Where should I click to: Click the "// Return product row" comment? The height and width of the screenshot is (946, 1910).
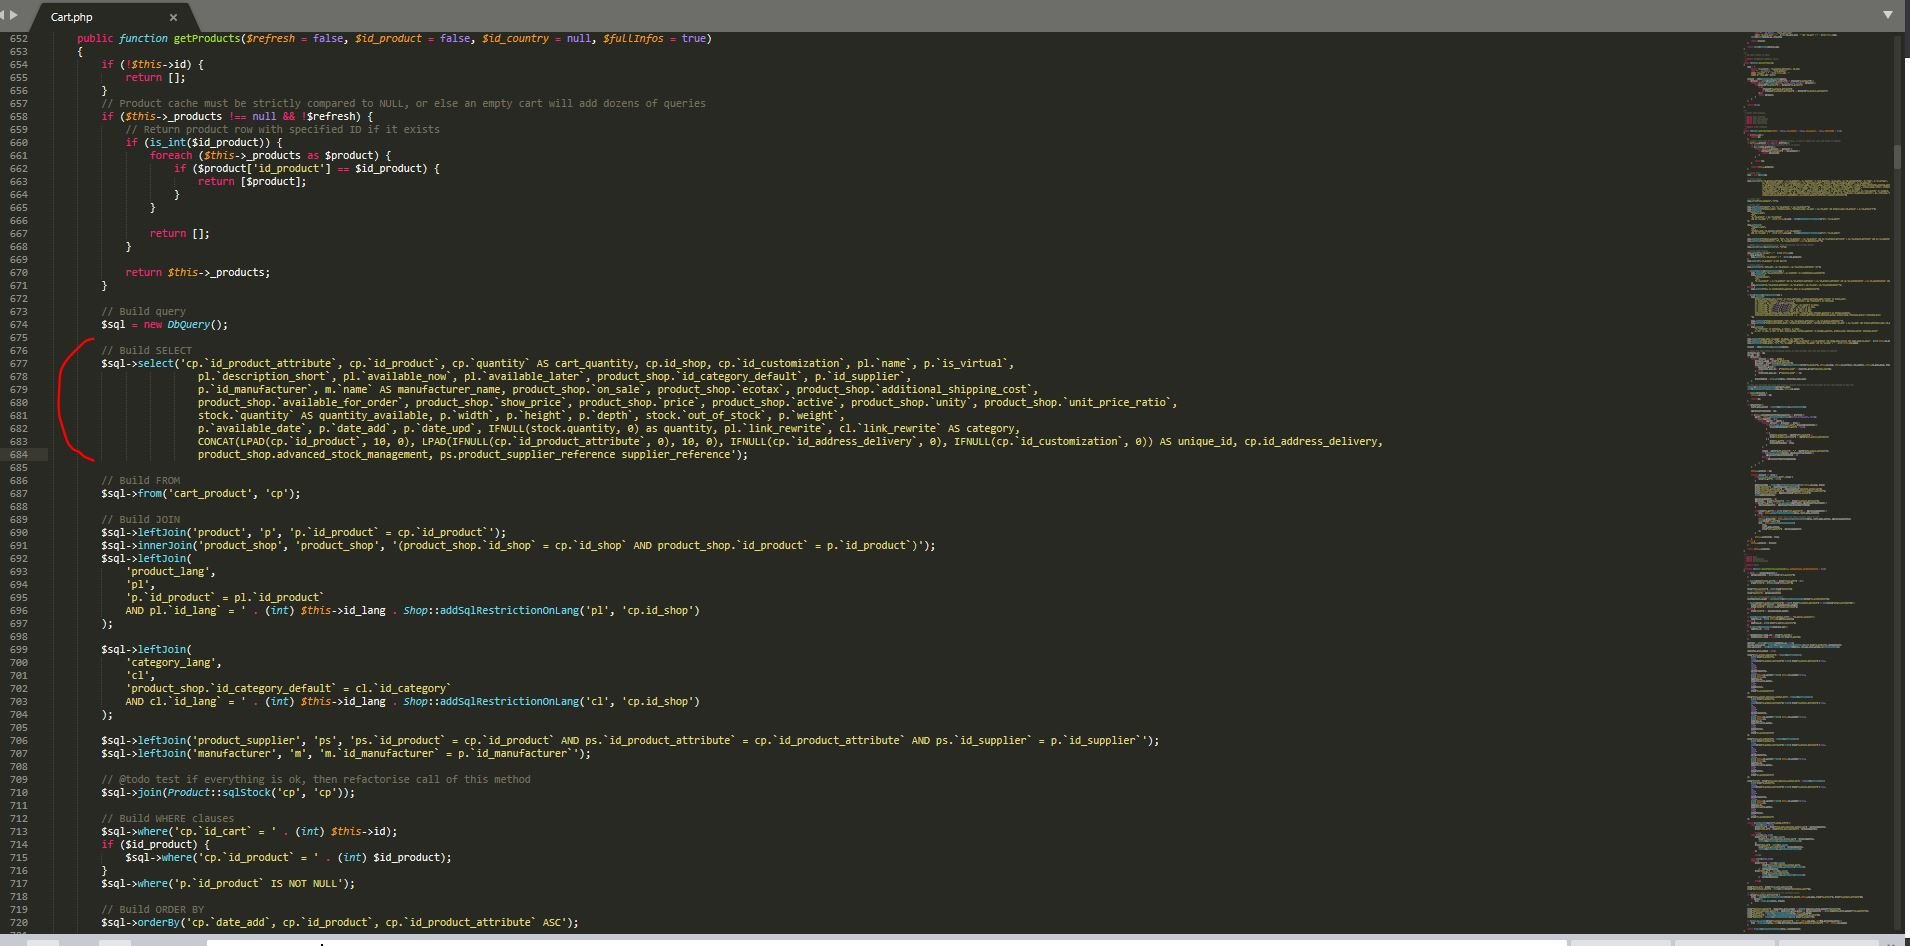tap(282, 130)
